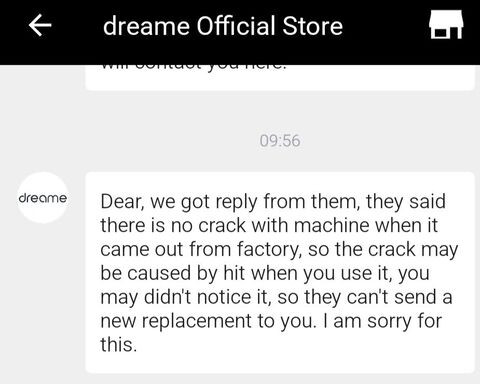
Task: Tap the dreame seller avatar
Action: [x=43, y=198]
